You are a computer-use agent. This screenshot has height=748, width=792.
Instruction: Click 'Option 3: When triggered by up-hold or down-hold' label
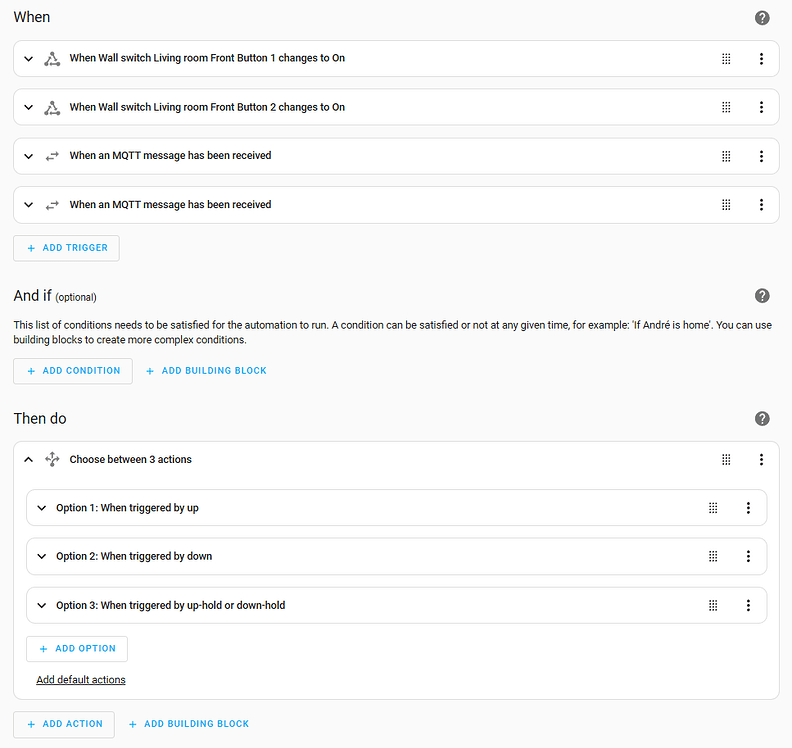point(170,606)
